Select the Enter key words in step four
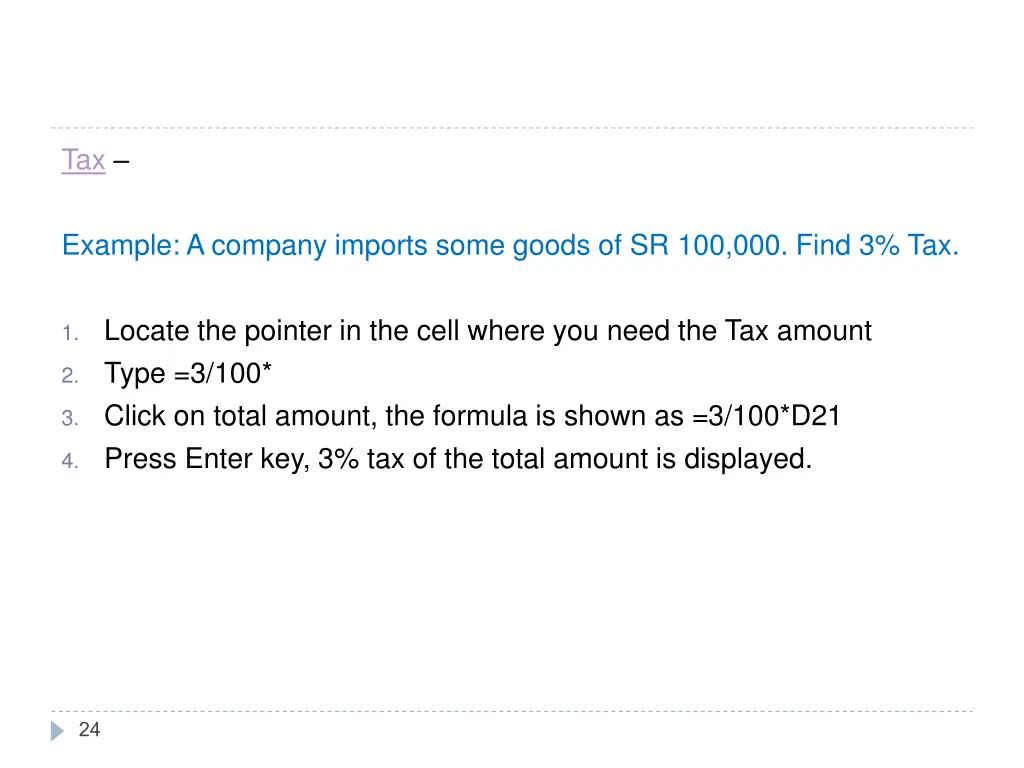This screenshot has height=768, width=1024. [247, 460]
